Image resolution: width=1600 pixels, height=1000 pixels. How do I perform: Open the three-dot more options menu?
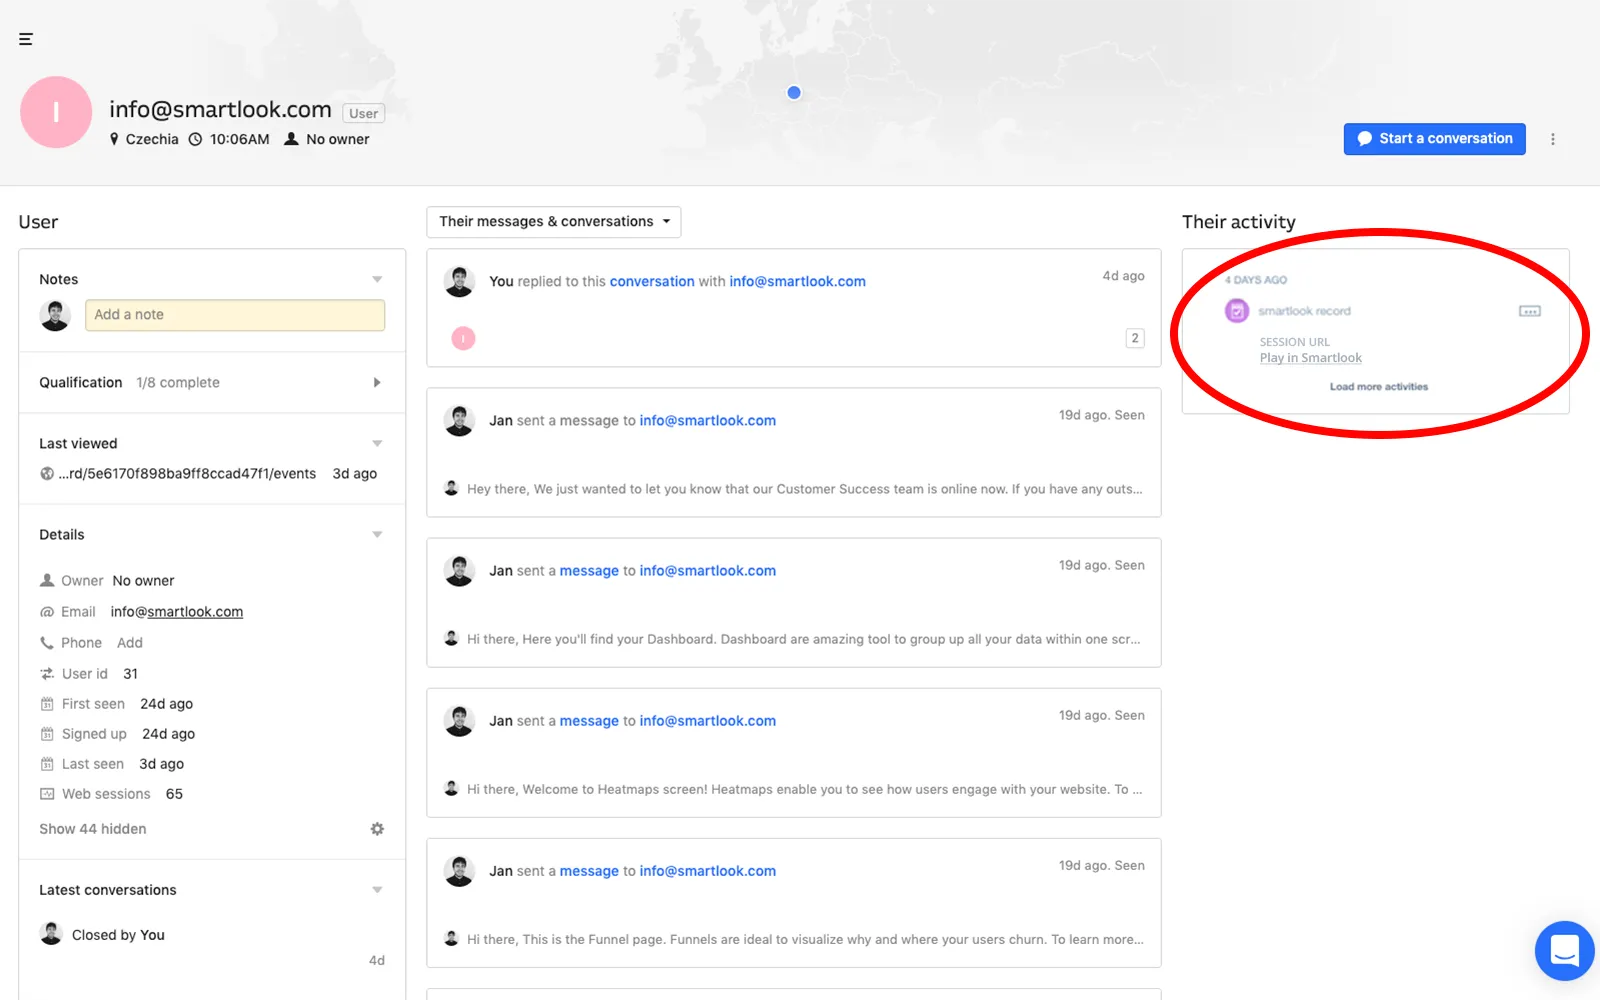tap(1553, 139)
